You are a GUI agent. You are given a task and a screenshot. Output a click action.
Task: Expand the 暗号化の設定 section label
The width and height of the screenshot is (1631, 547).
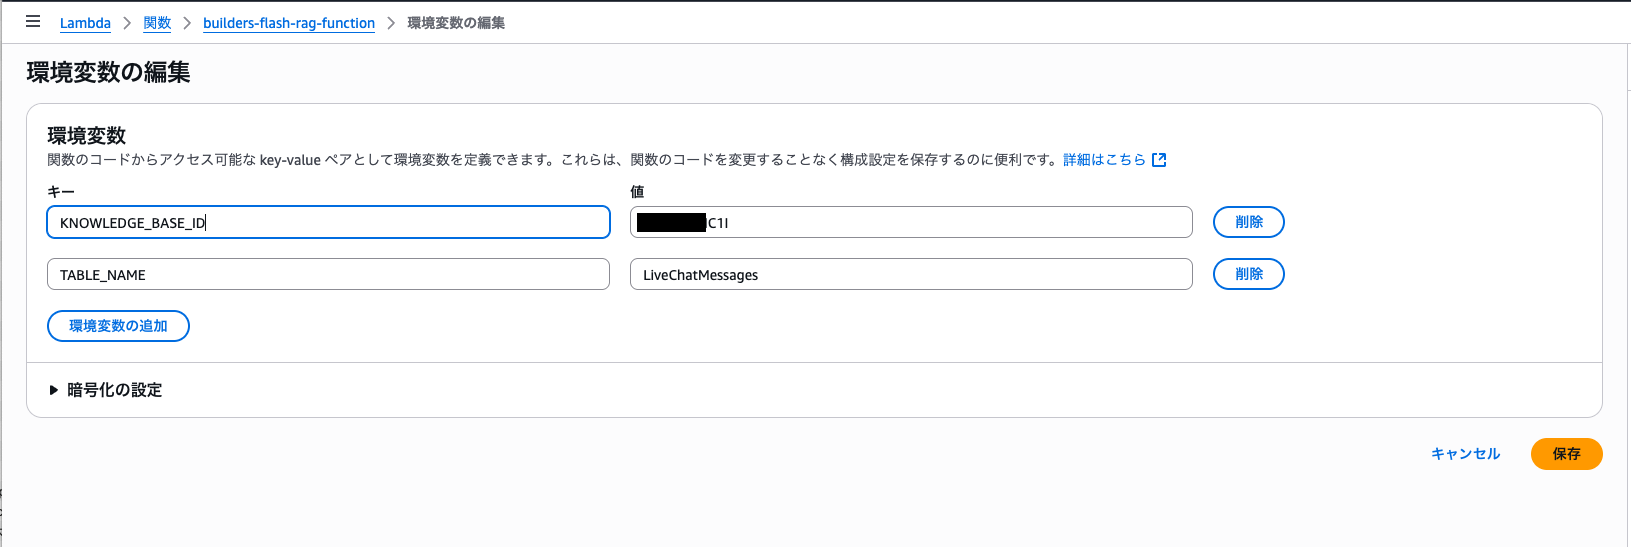click(x=114, y=390)
